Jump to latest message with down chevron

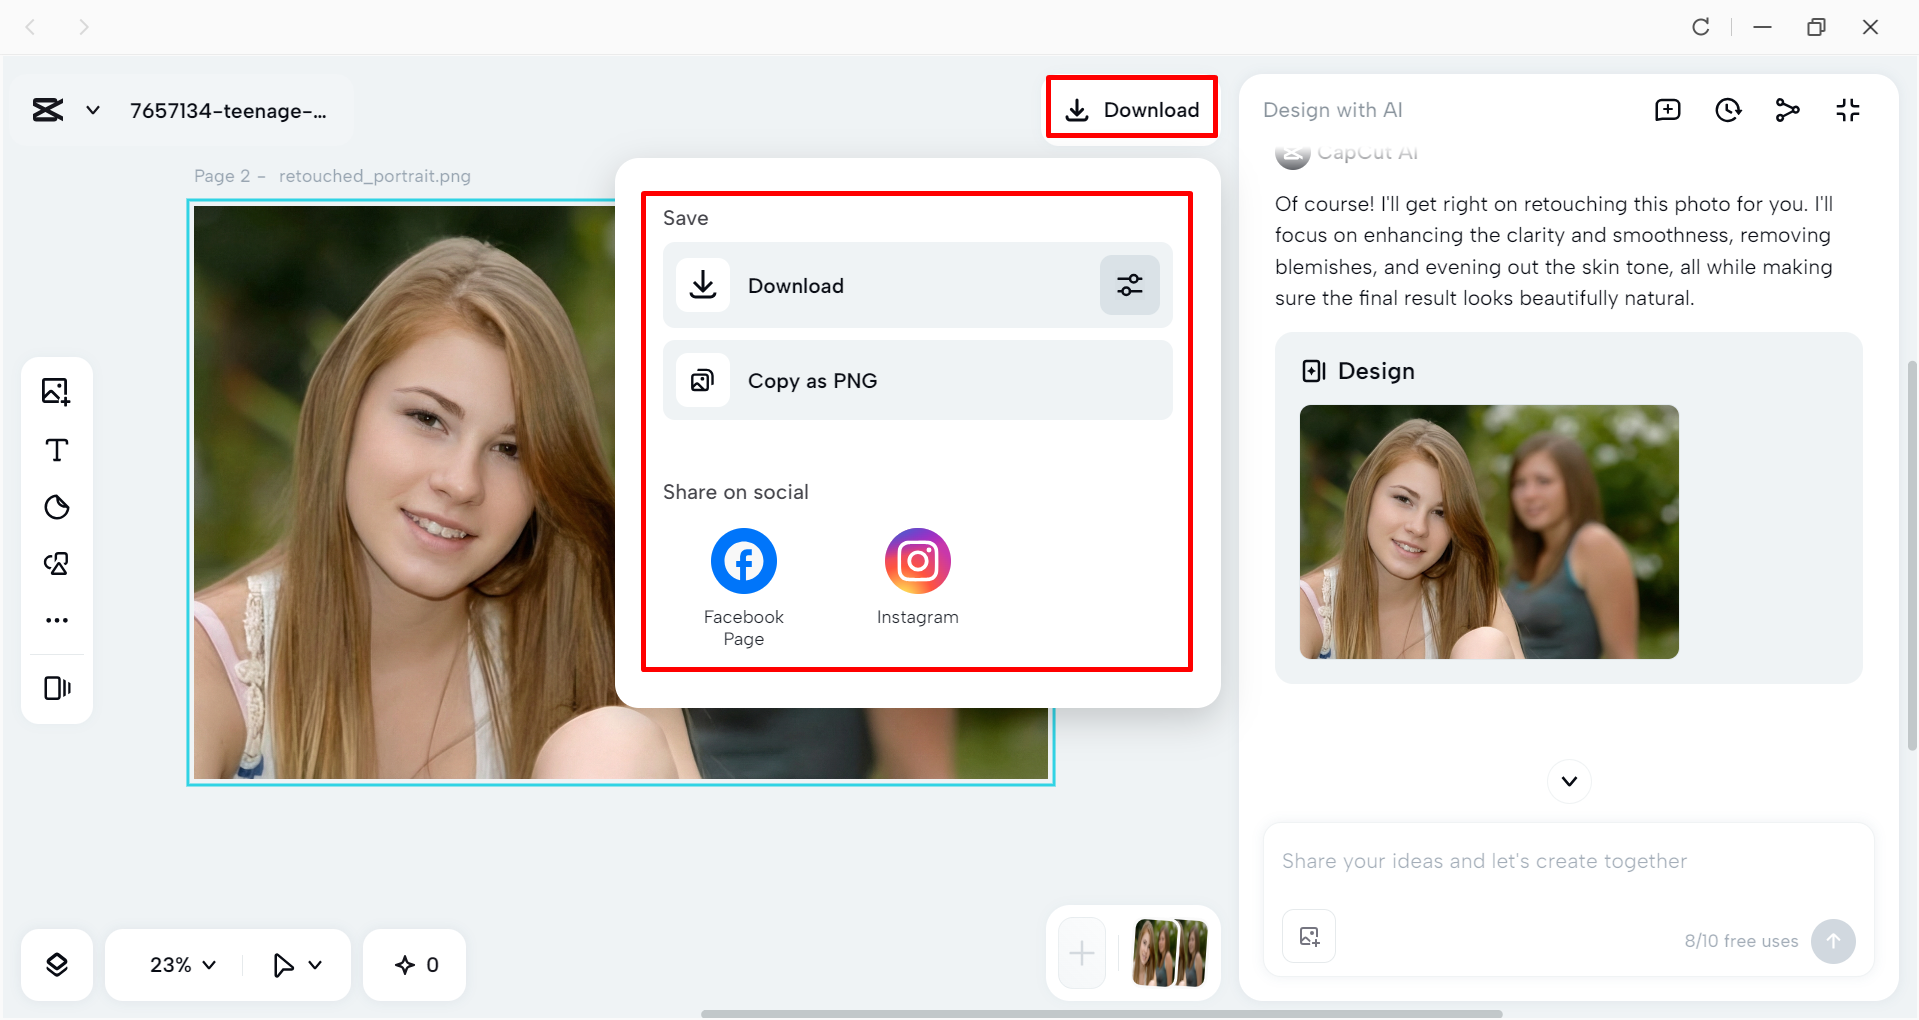1569,781
